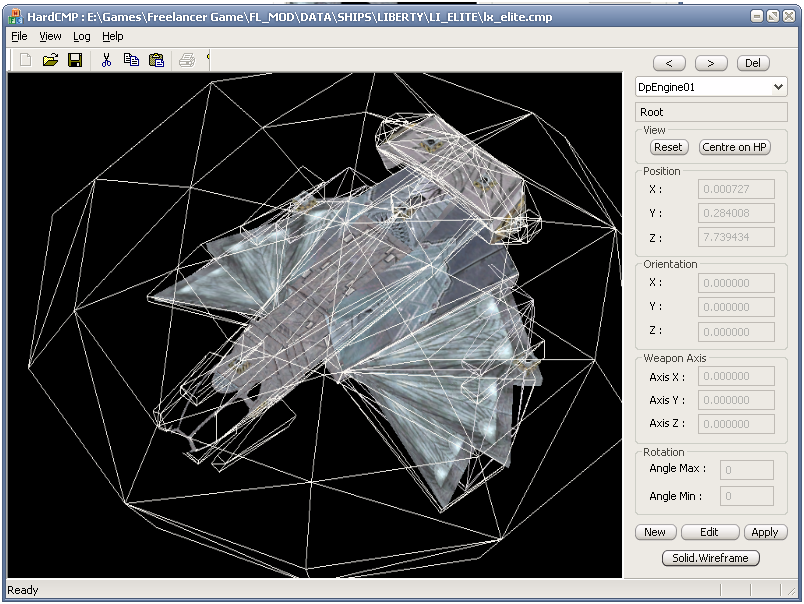Go to previous hardpoint with the < button
This screenshot has width=804, height=604.
(x=669, y=63)
